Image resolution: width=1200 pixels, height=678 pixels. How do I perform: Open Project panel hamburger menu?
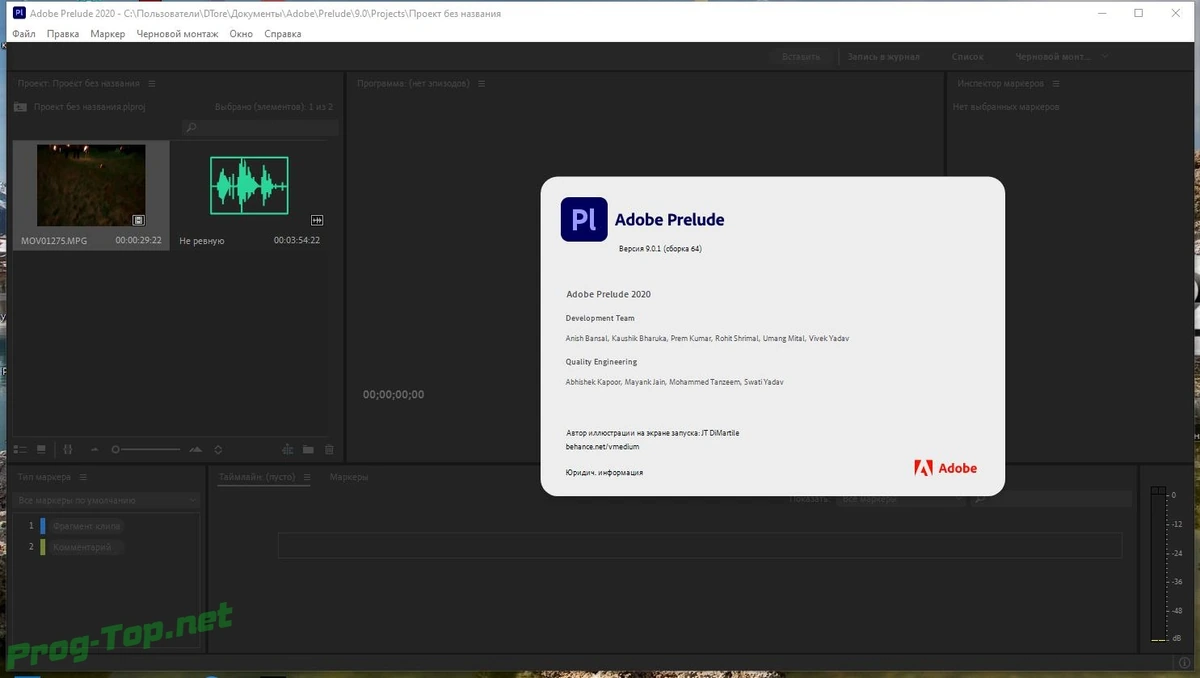click(x=151, y=84)
